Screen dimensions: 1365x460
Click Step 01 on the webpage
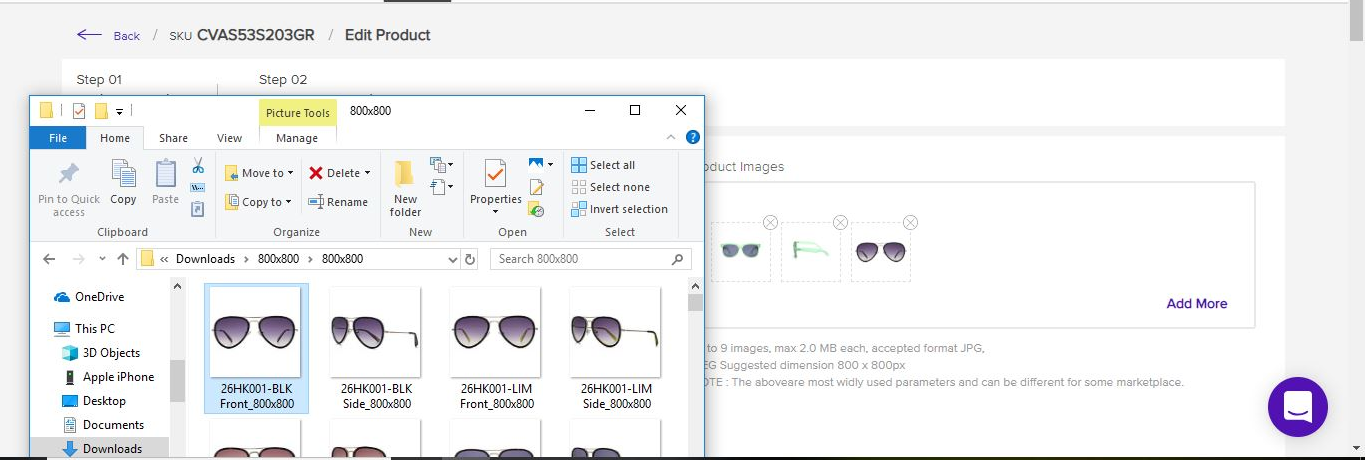point(99,79)
